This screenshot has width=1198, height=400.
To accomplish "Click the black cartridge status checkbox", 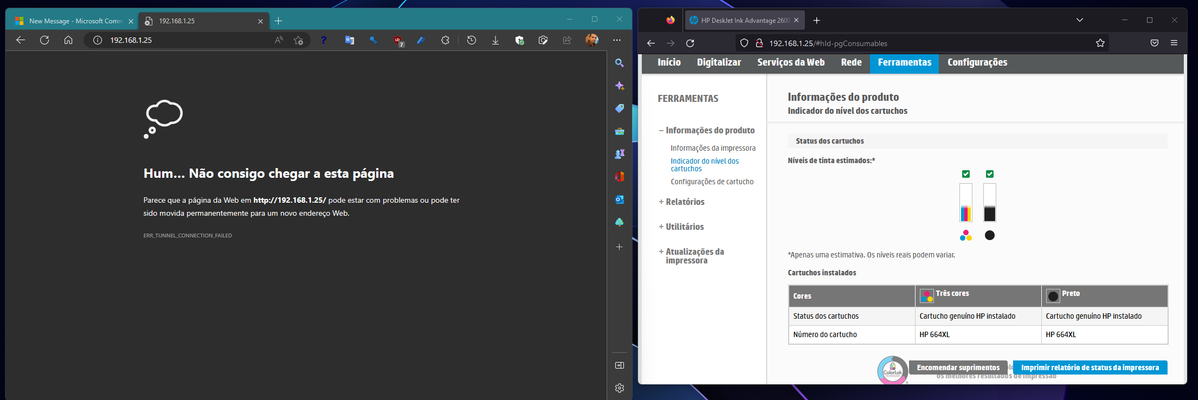I will (989, 174).
